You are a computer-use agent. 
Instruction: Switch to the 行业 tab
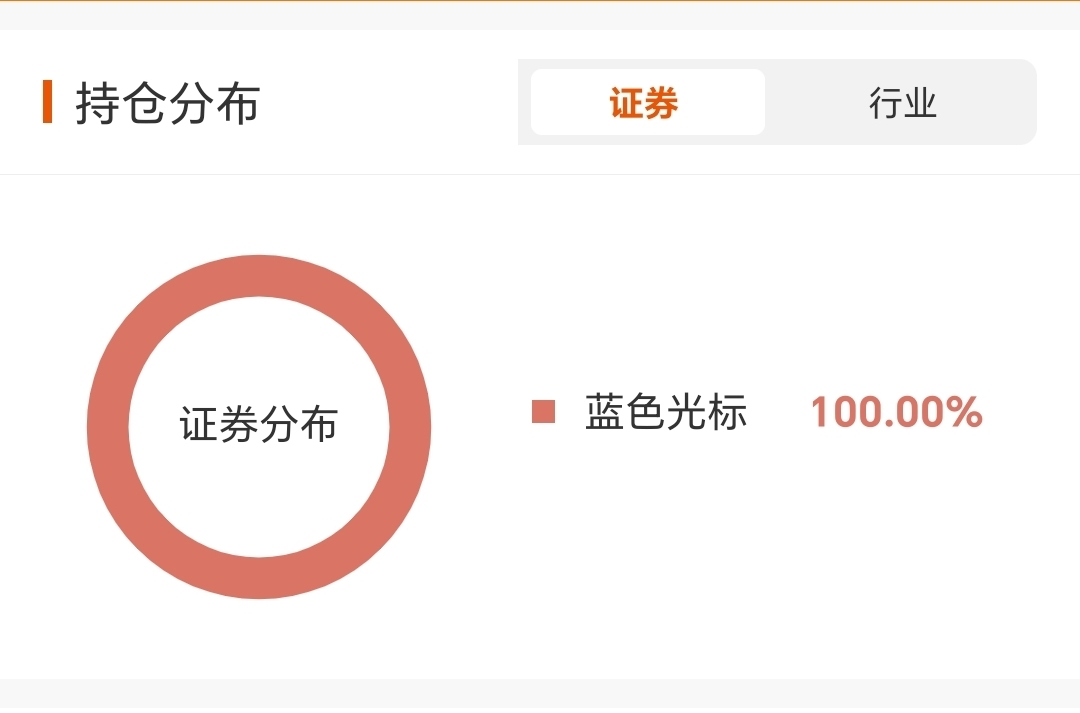click(x=902, y=103)
